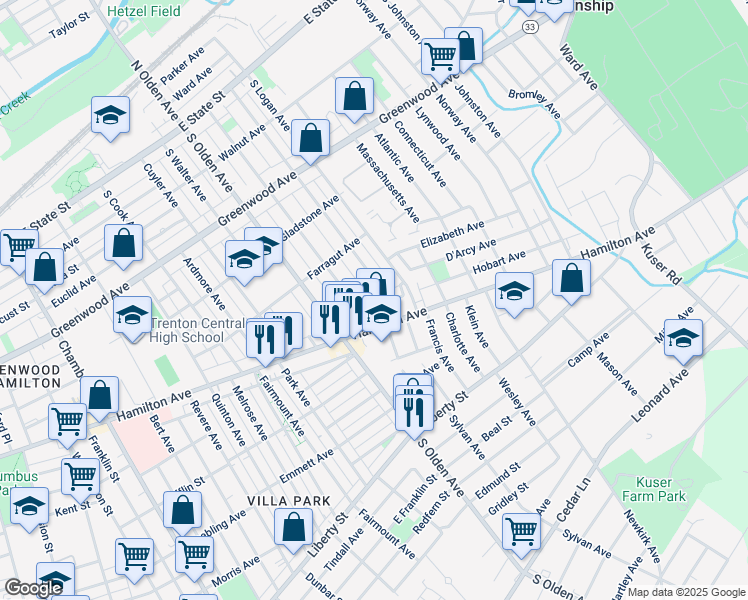
Task: Click the school marker near N Olden Ave
Action: coord(111,115)
